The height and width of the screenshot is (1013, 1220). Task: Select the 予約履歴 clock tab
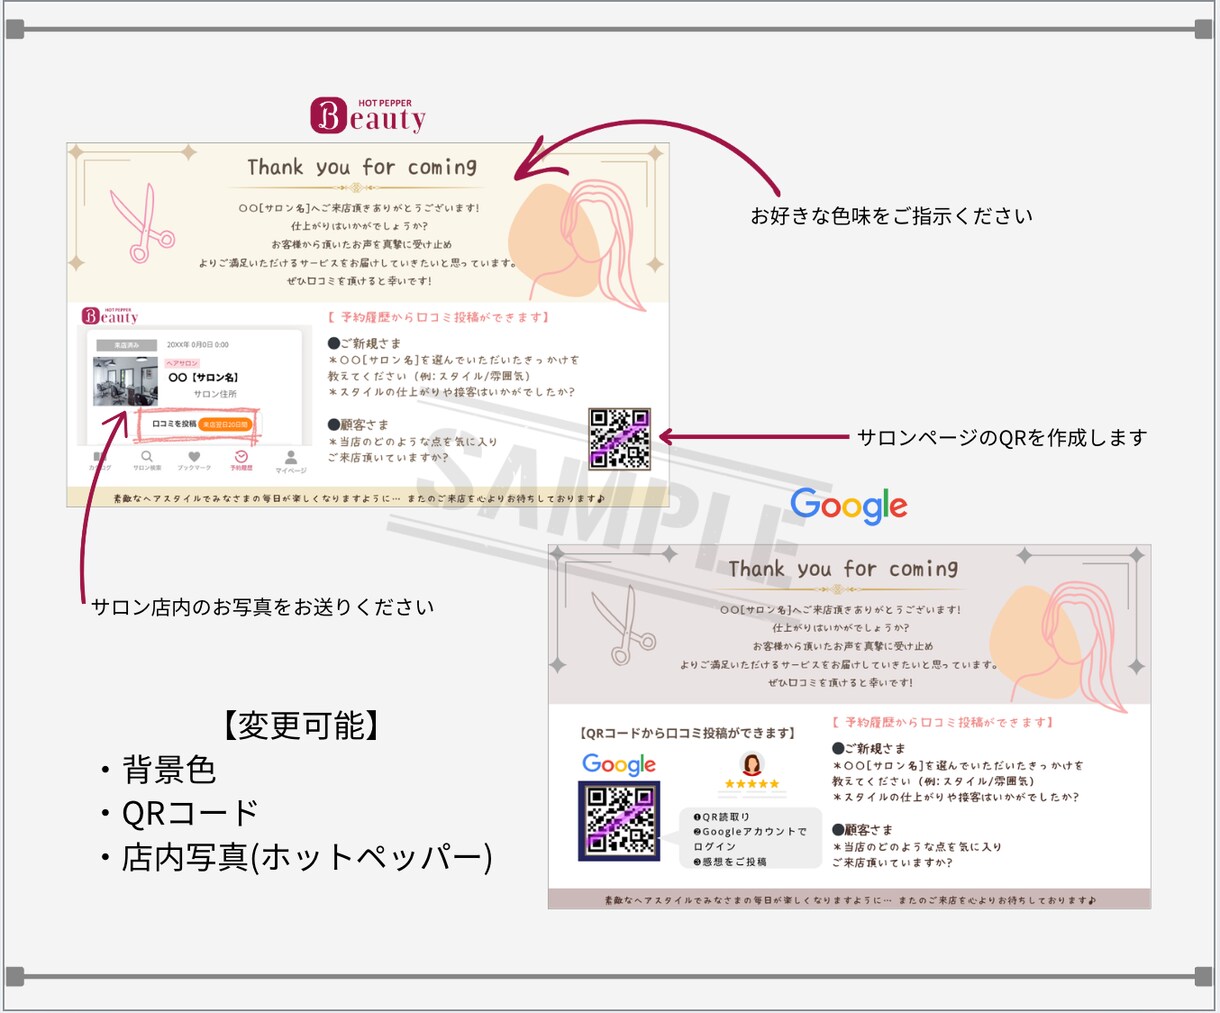click(x=241, y=461)
